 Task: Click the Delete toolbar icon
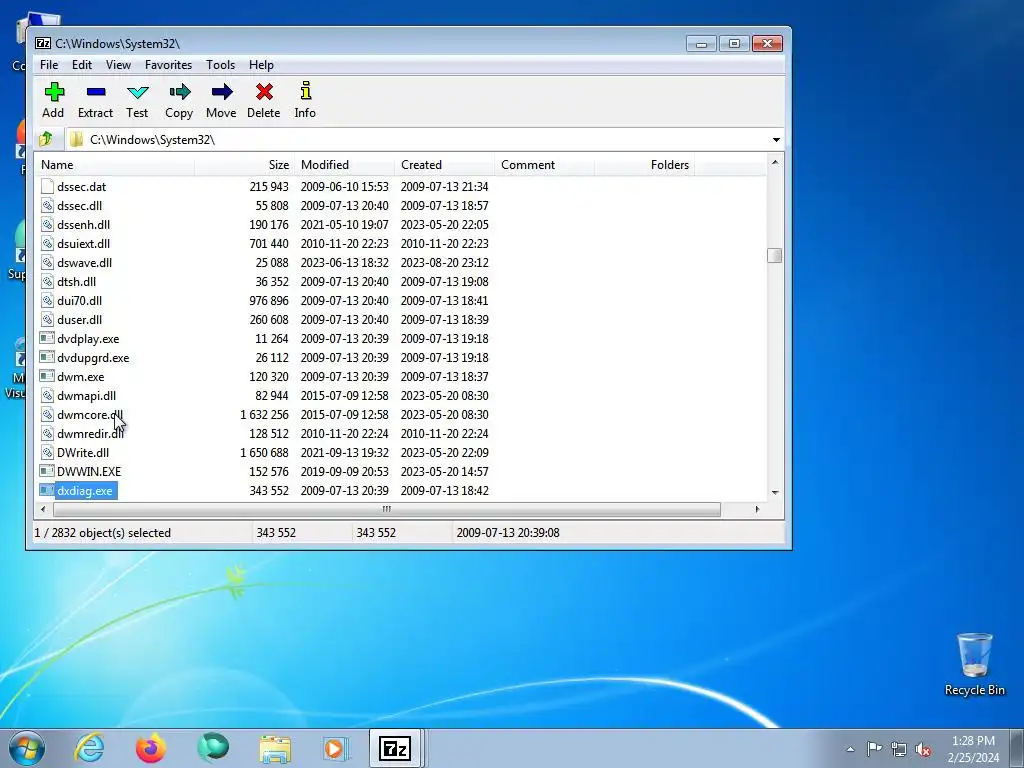[x=264, y=92]
